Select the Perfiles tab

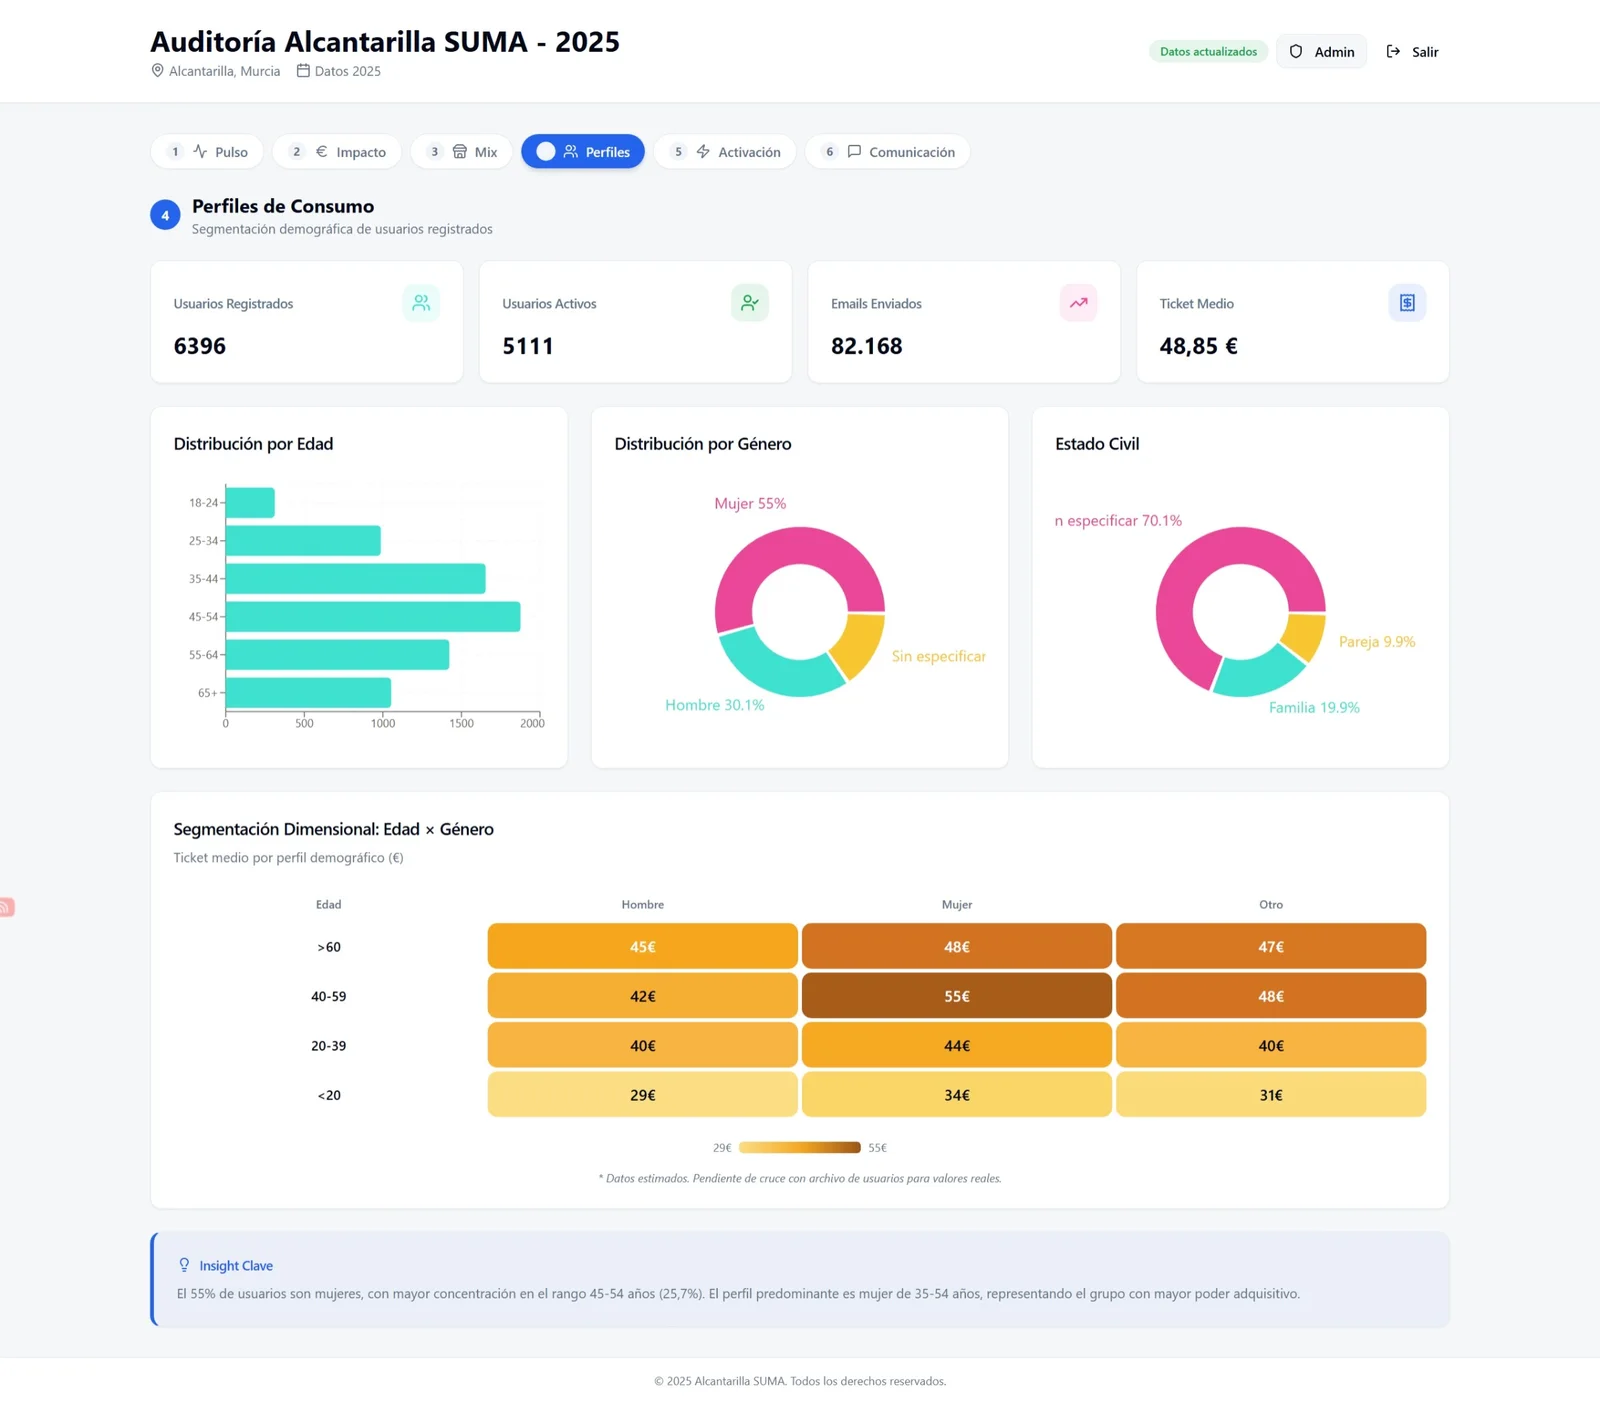(x=583, y=152)
